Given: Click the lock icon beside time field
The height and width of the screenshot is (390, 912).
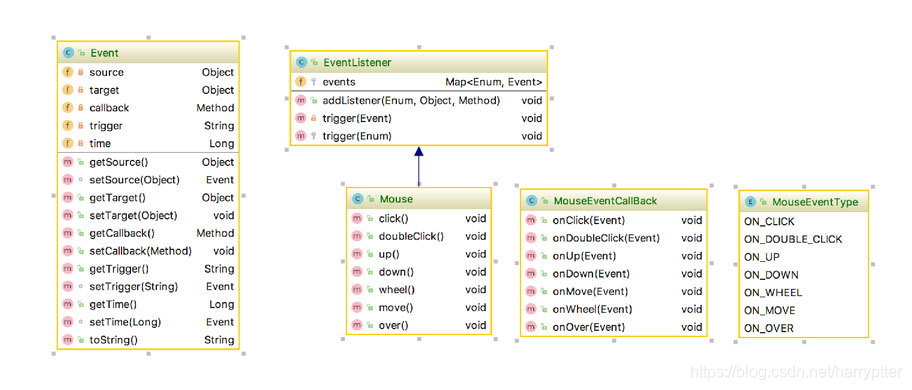Looking at the screenshot, I should [81, 143].
